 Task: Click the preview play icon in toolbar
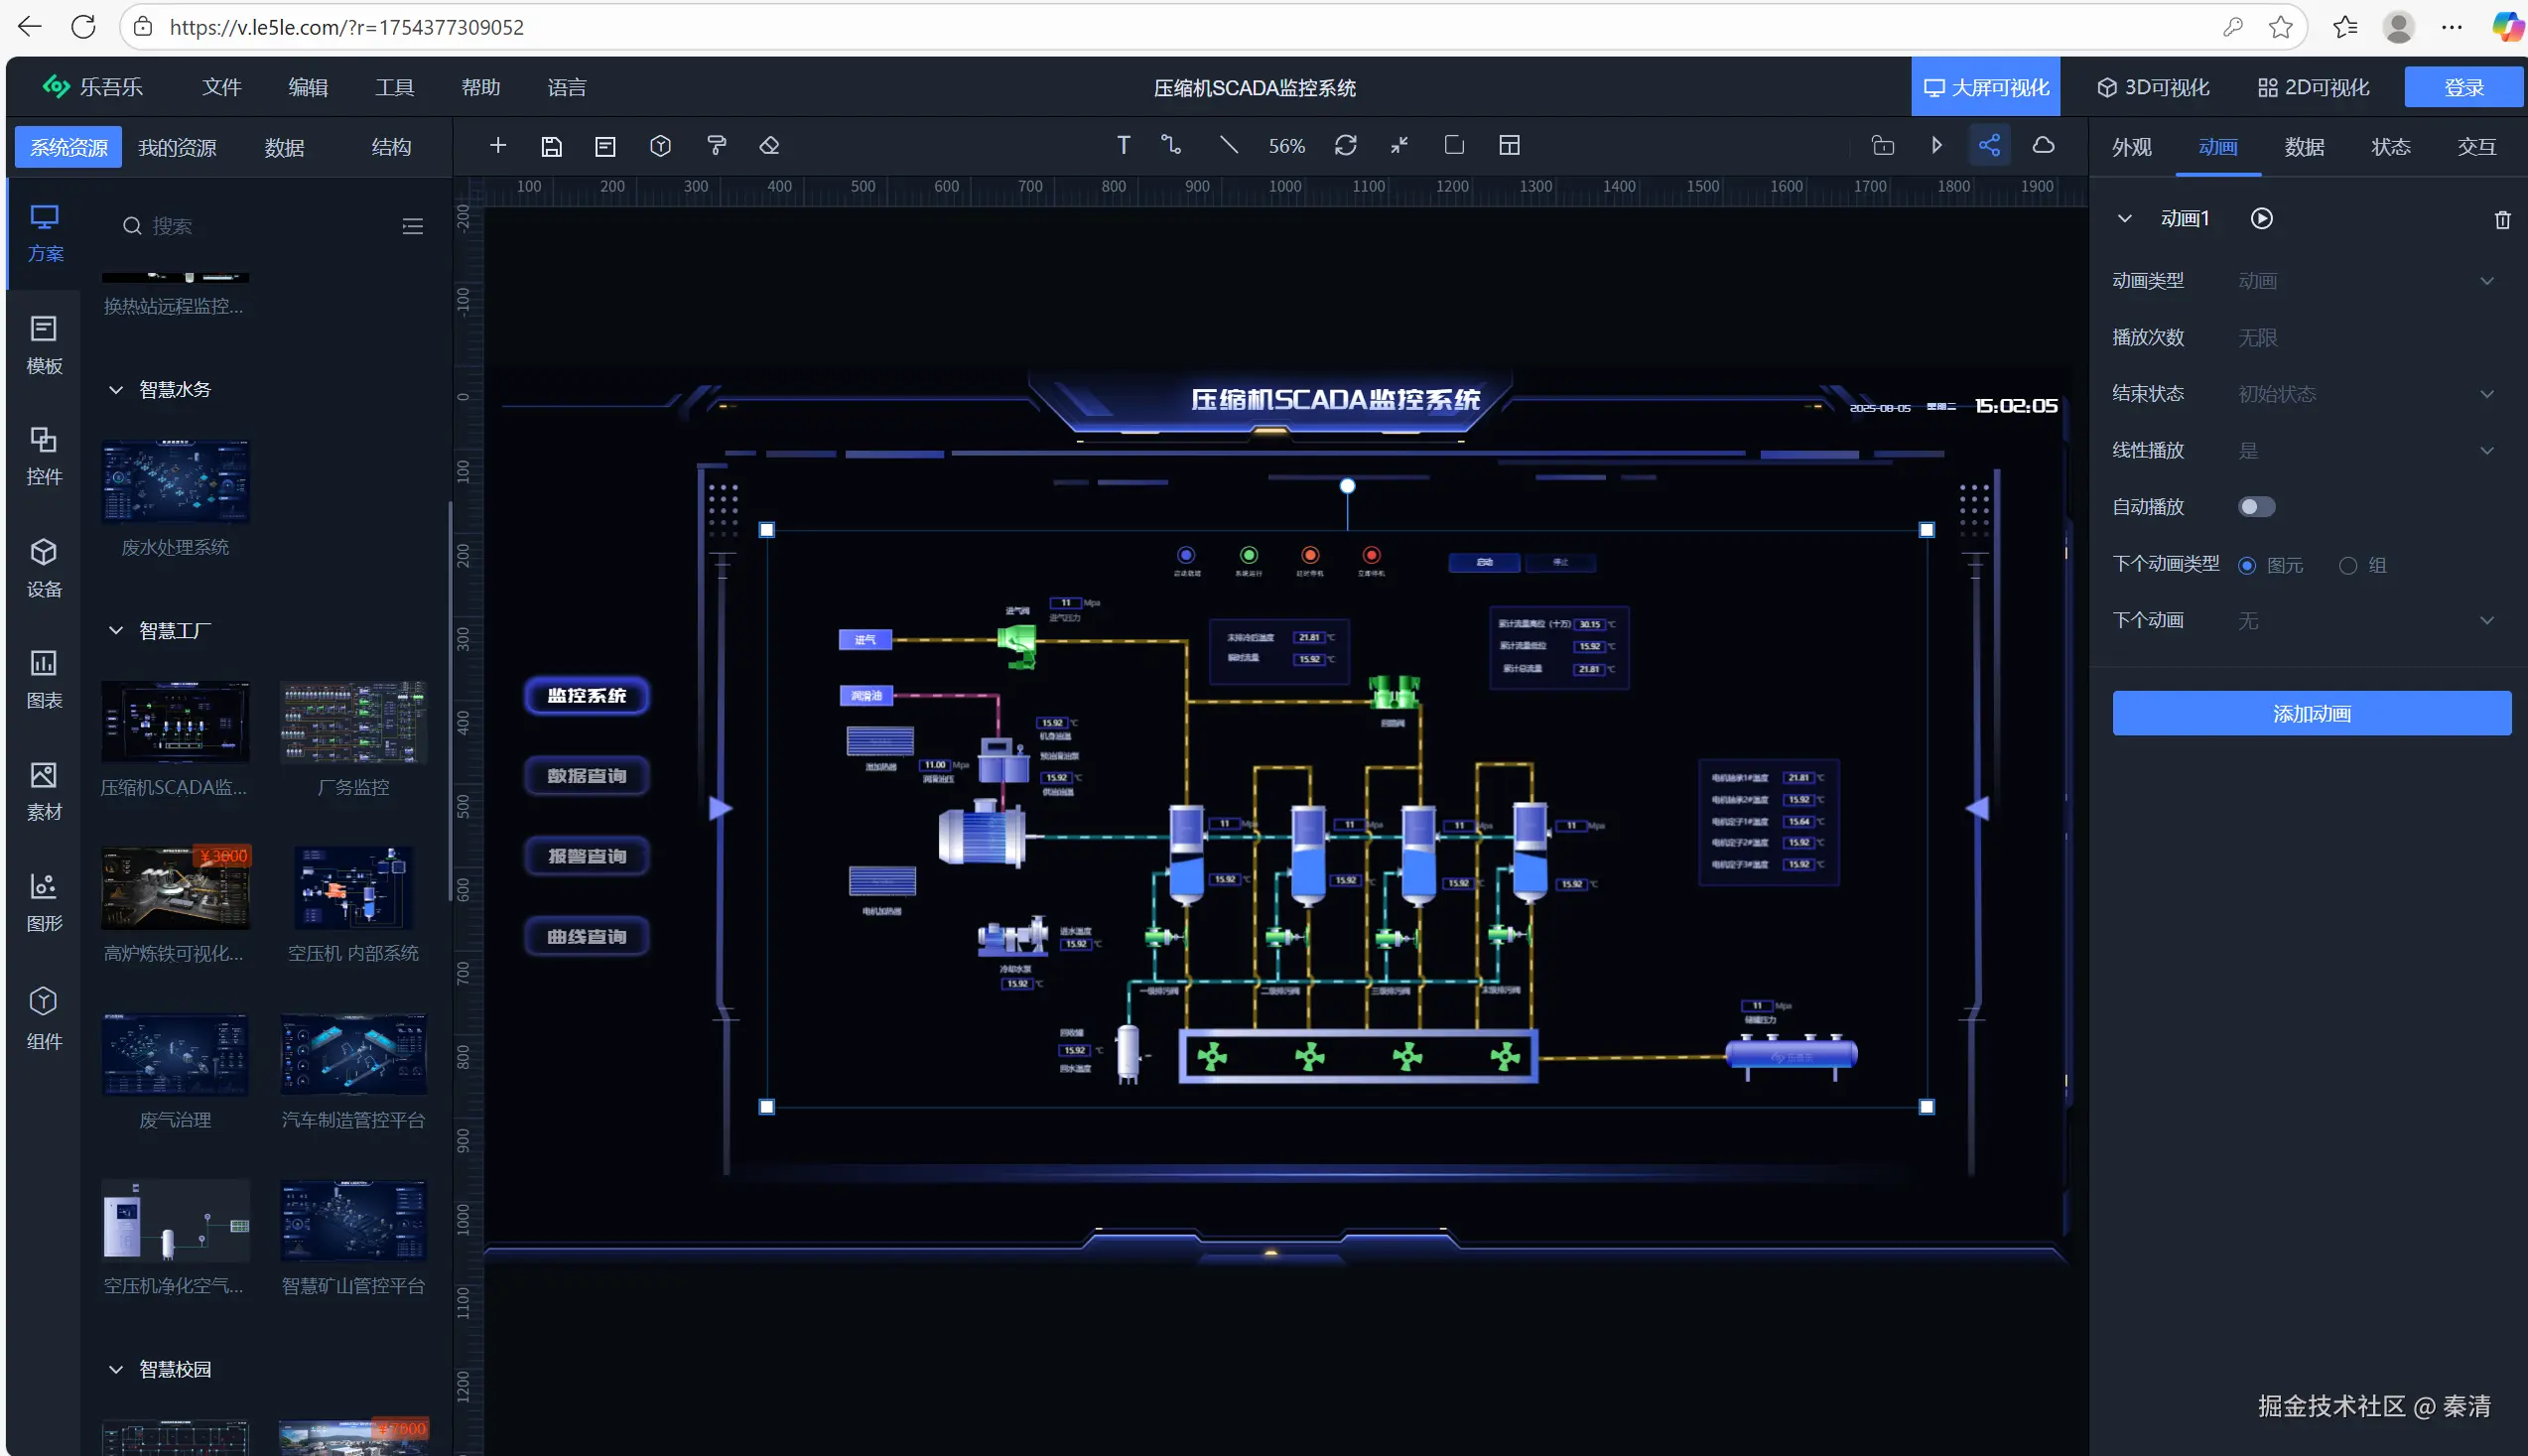(1937, 146)
